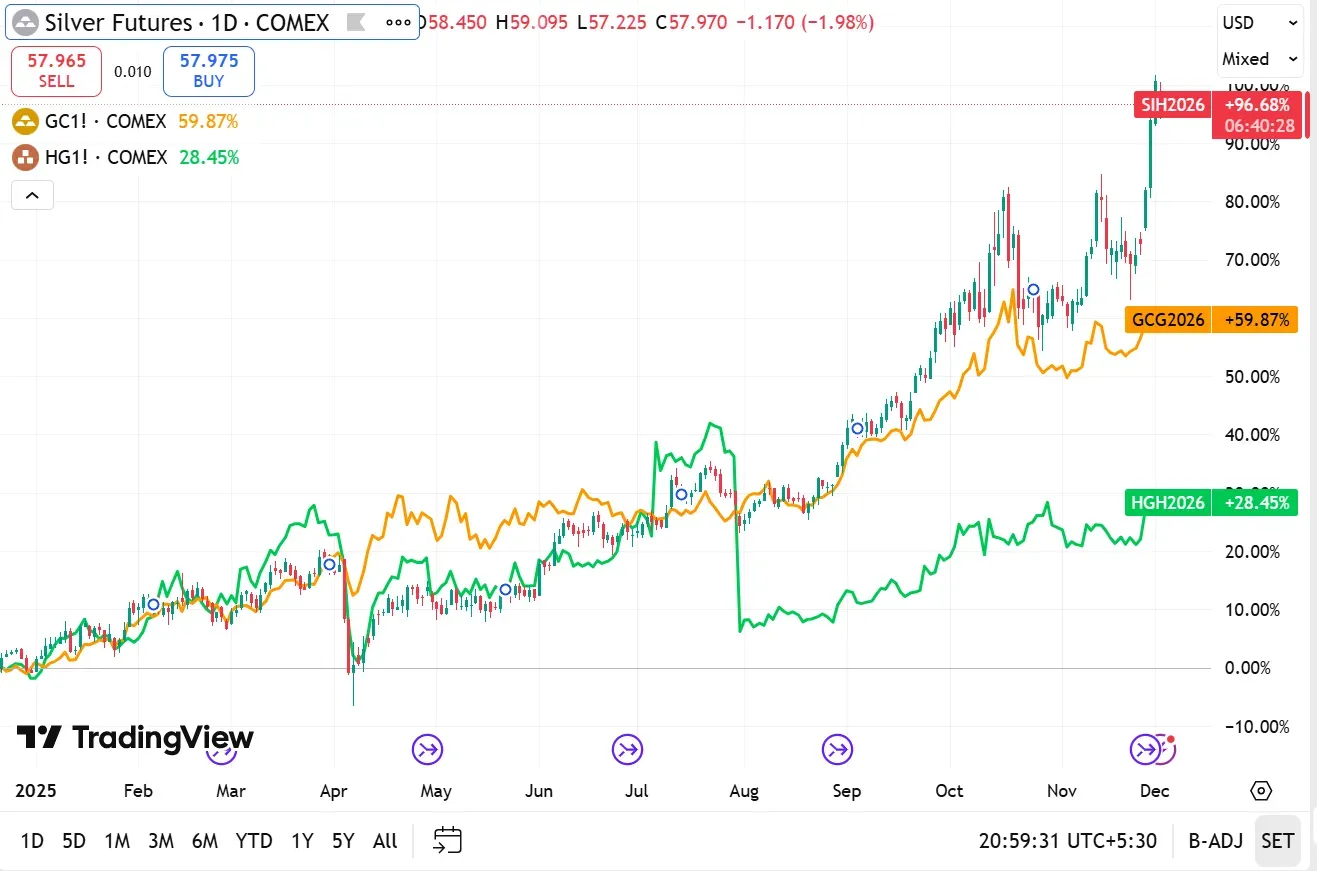This screenshot has height=871, width=1317.
Task: Open chart settings gear icon
Action: 1261,791
